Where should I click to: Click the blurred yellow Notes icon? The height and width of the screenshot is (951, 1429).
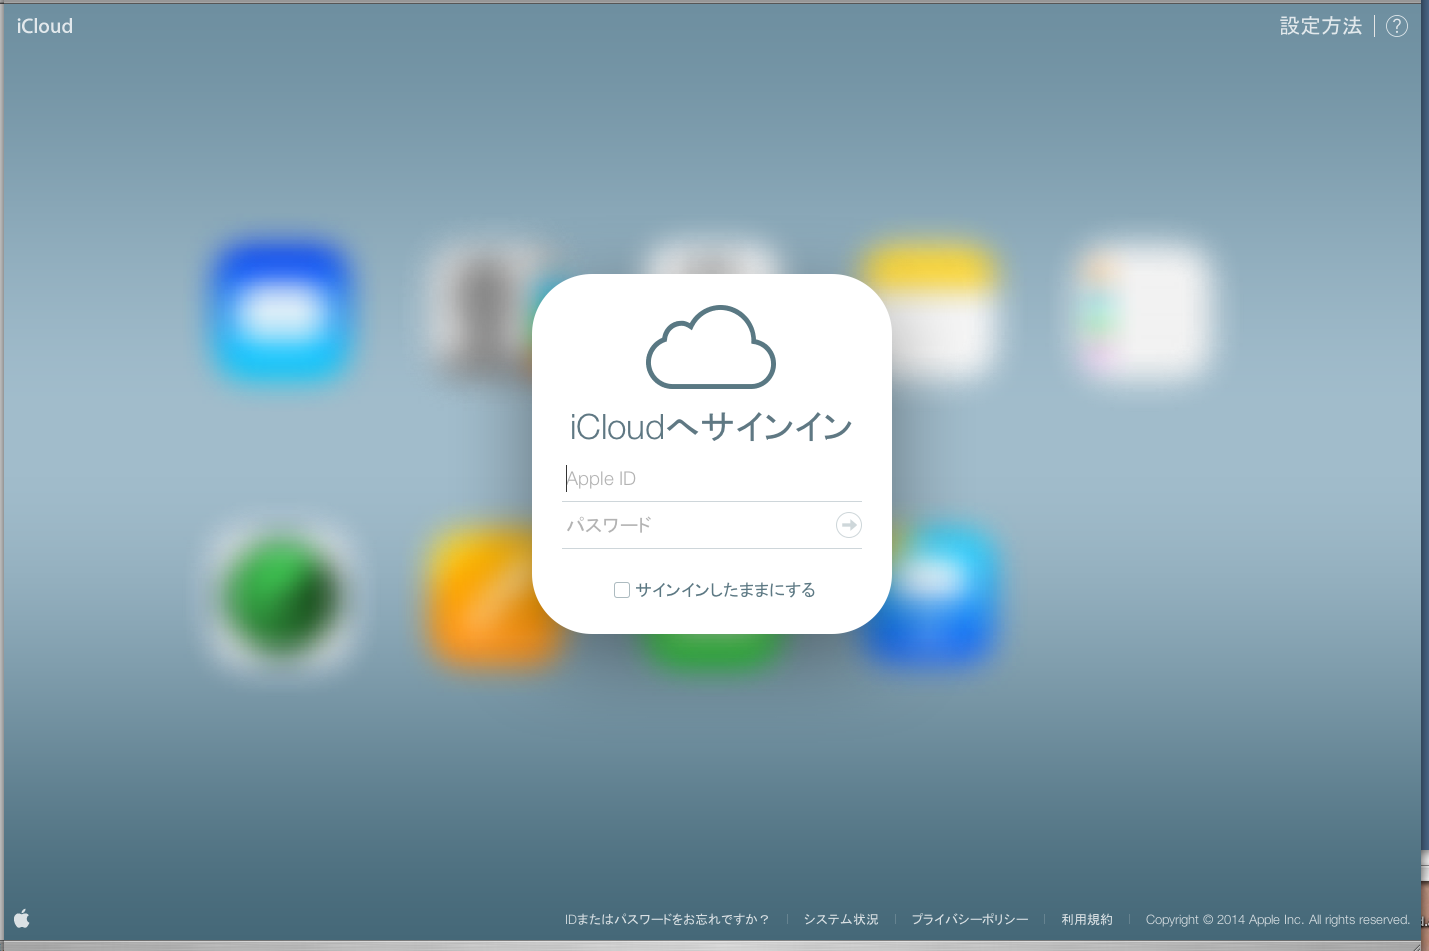tap(930, 310)
